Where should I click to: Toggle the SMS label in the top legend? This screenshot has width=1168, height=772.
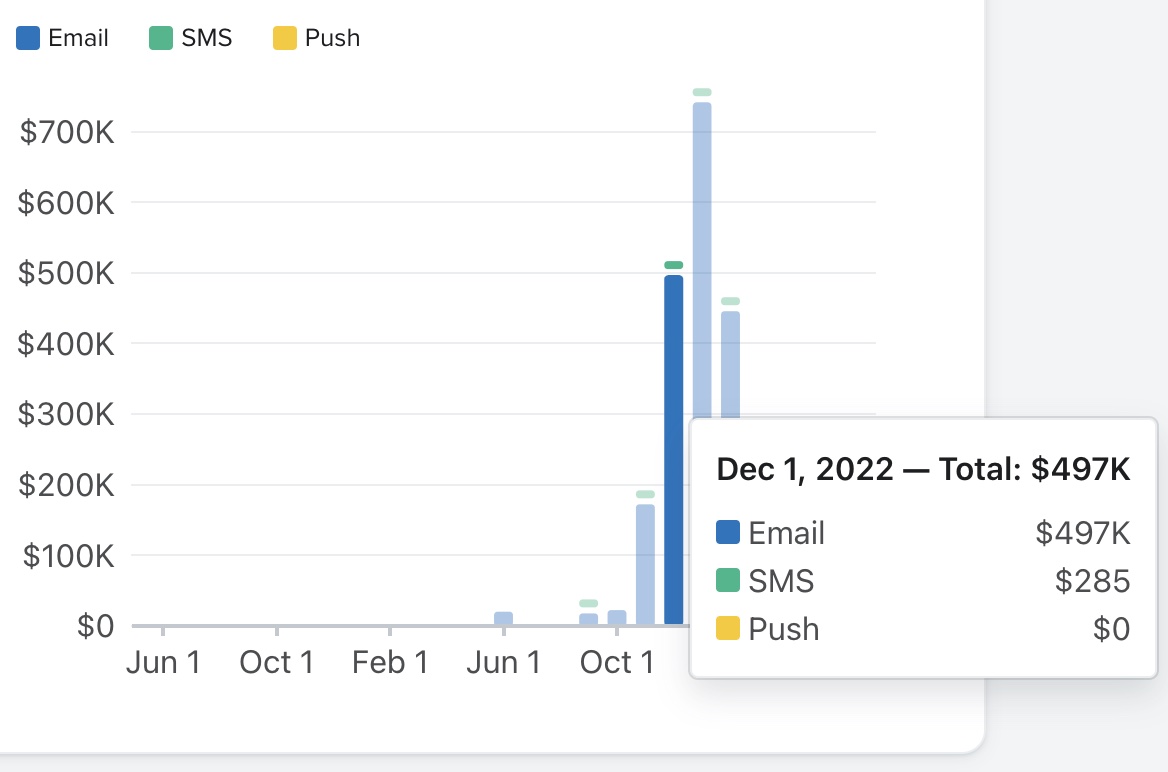[x=207, y=39]
